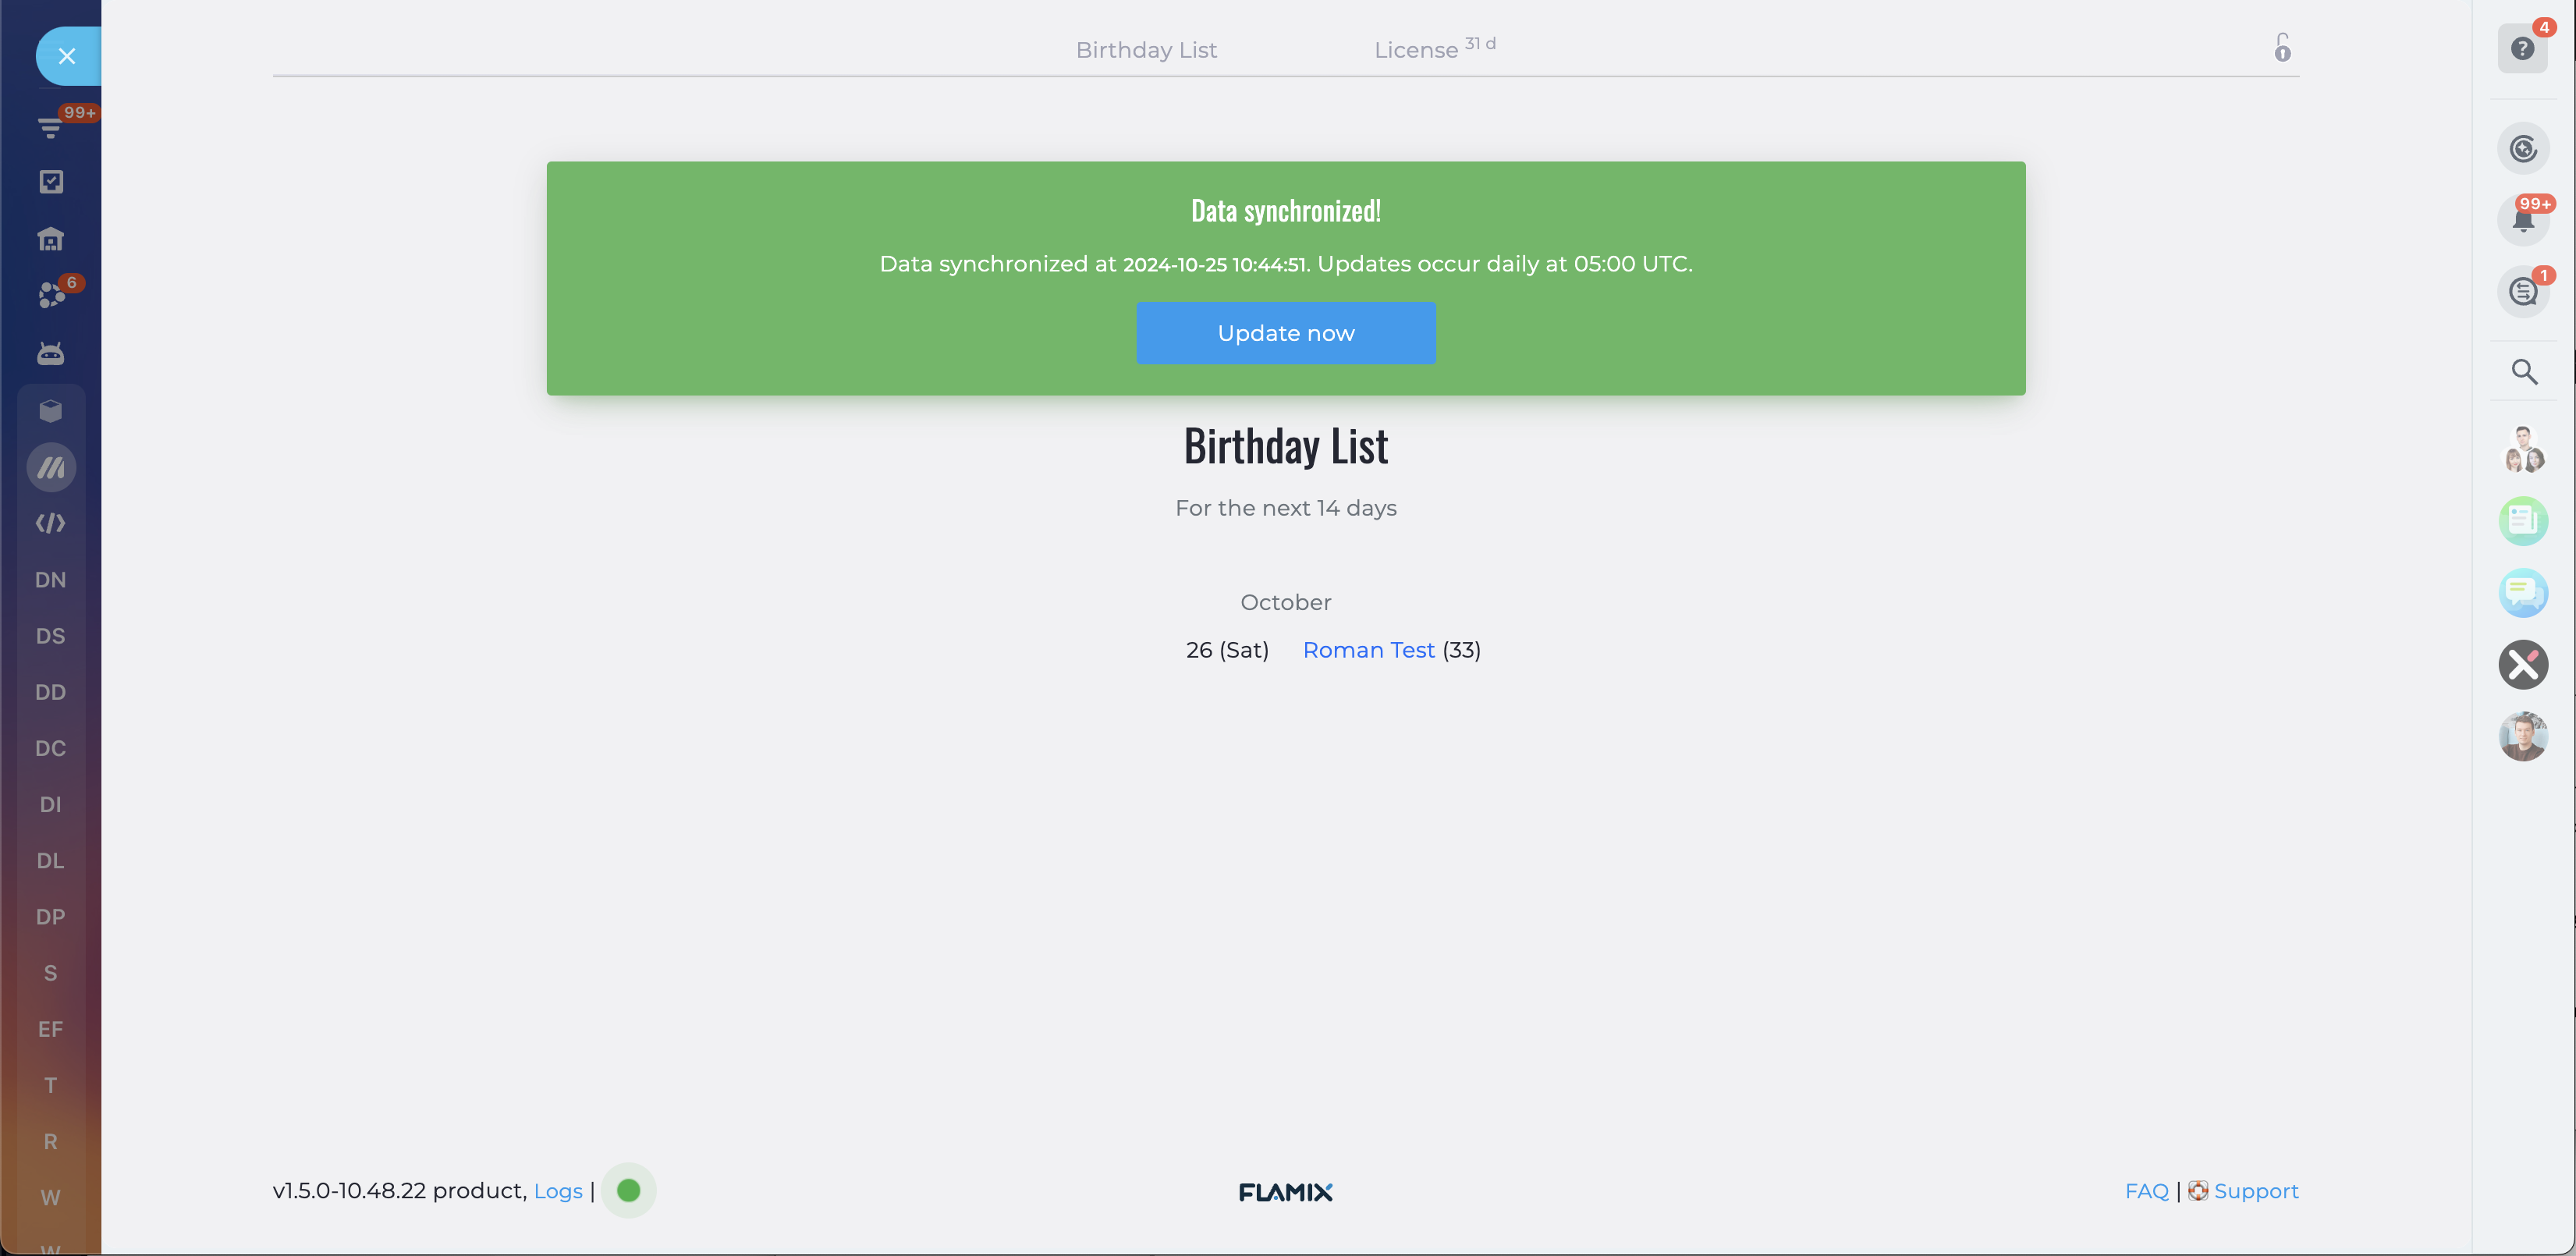The image size is (2576, 1256).
Task: Click the tasks checkmark icon in sidebar
Action: pos(51,182)
